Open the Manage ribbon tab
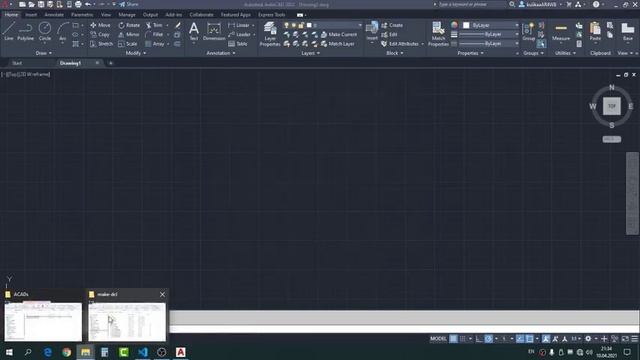 (127, 15)
